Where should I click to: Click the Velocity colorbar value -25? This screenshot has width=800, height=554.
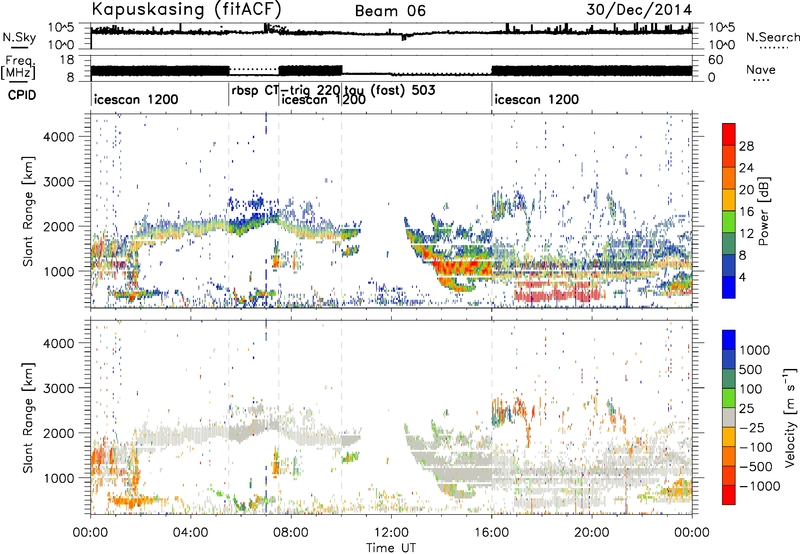[x=752, y=428]
